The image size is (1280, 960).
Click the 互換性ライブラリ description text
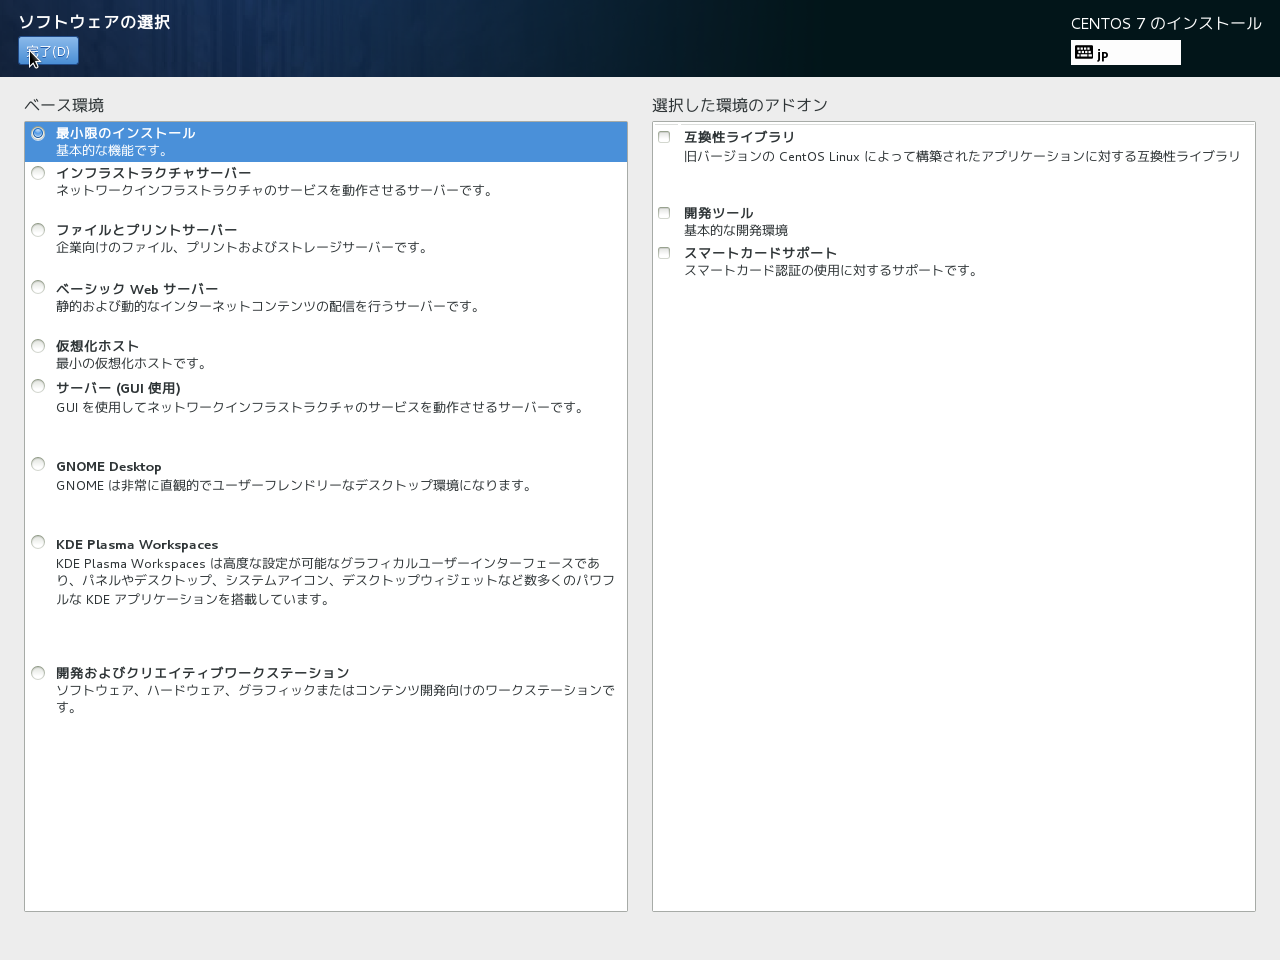[961, 156]
